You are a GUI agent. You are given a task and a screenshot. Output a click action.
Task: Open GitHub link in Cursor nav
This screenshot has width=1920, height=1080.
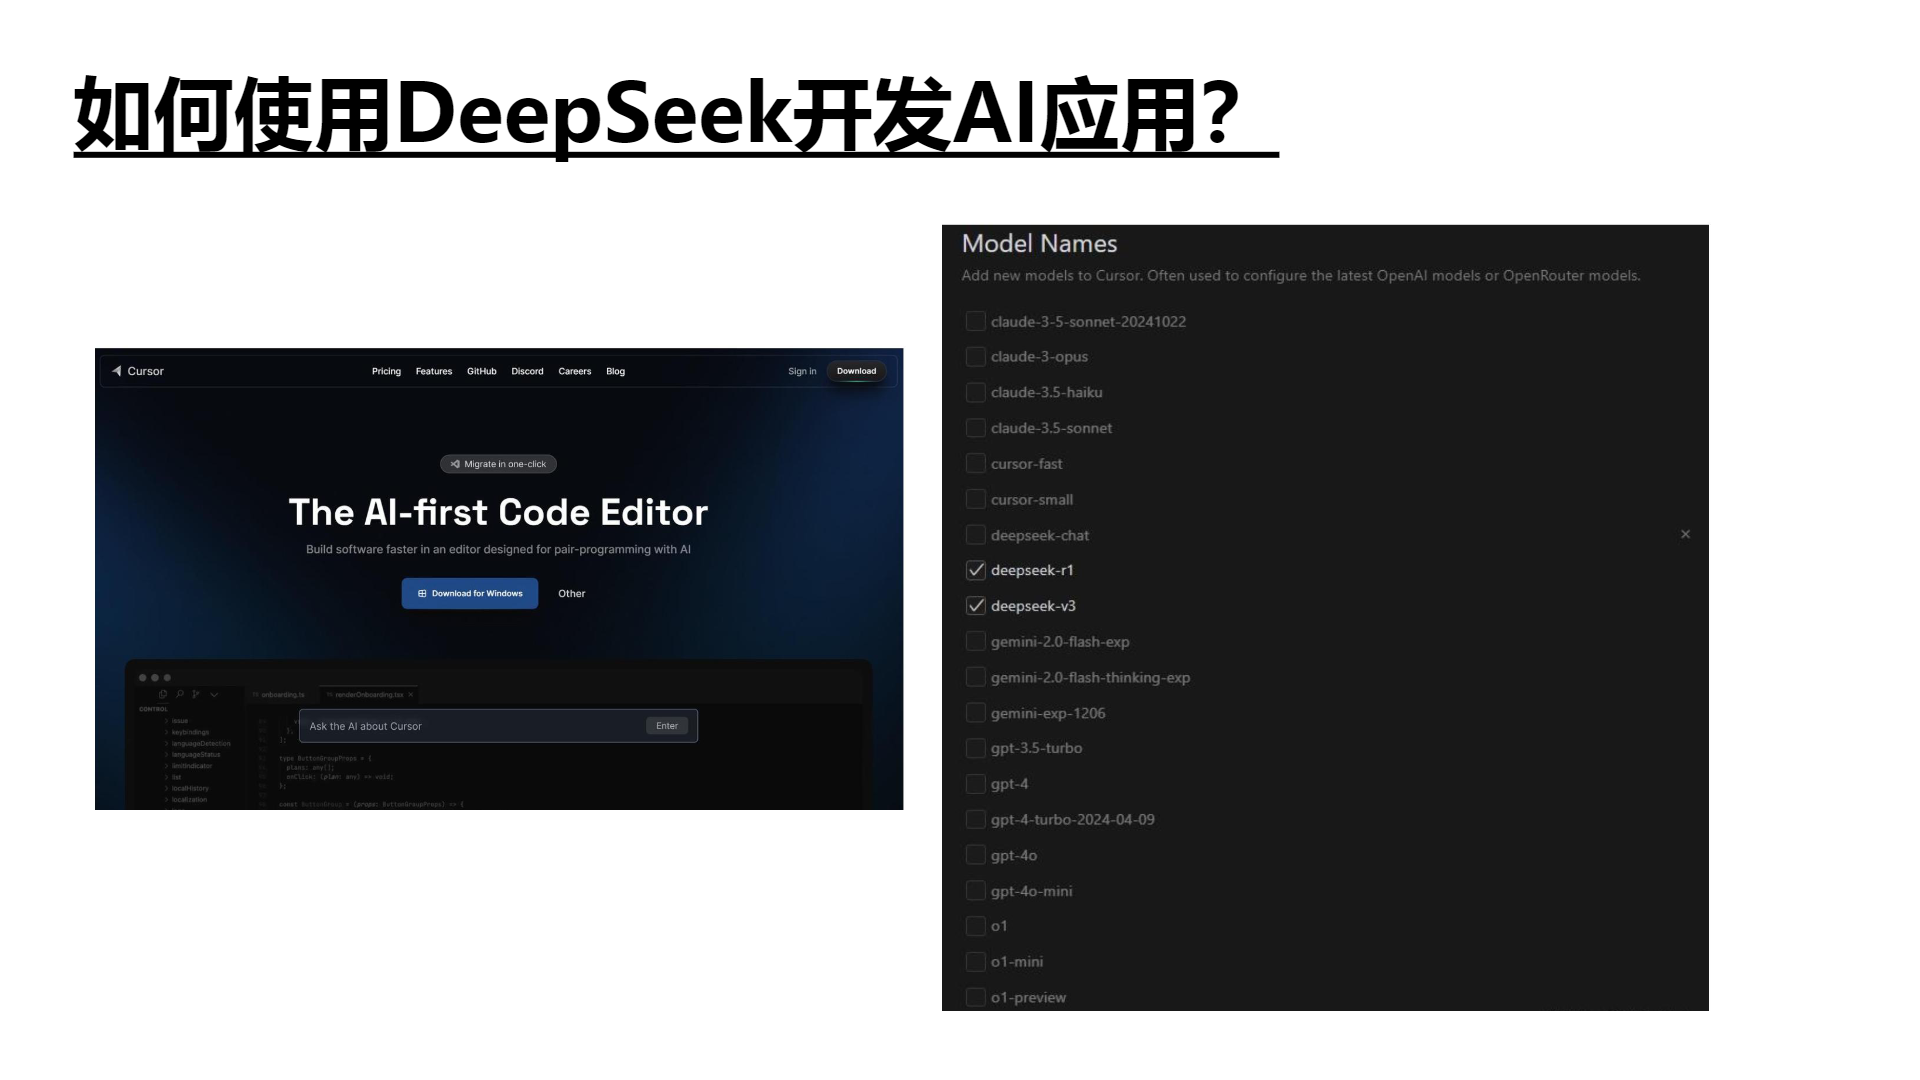482,371
